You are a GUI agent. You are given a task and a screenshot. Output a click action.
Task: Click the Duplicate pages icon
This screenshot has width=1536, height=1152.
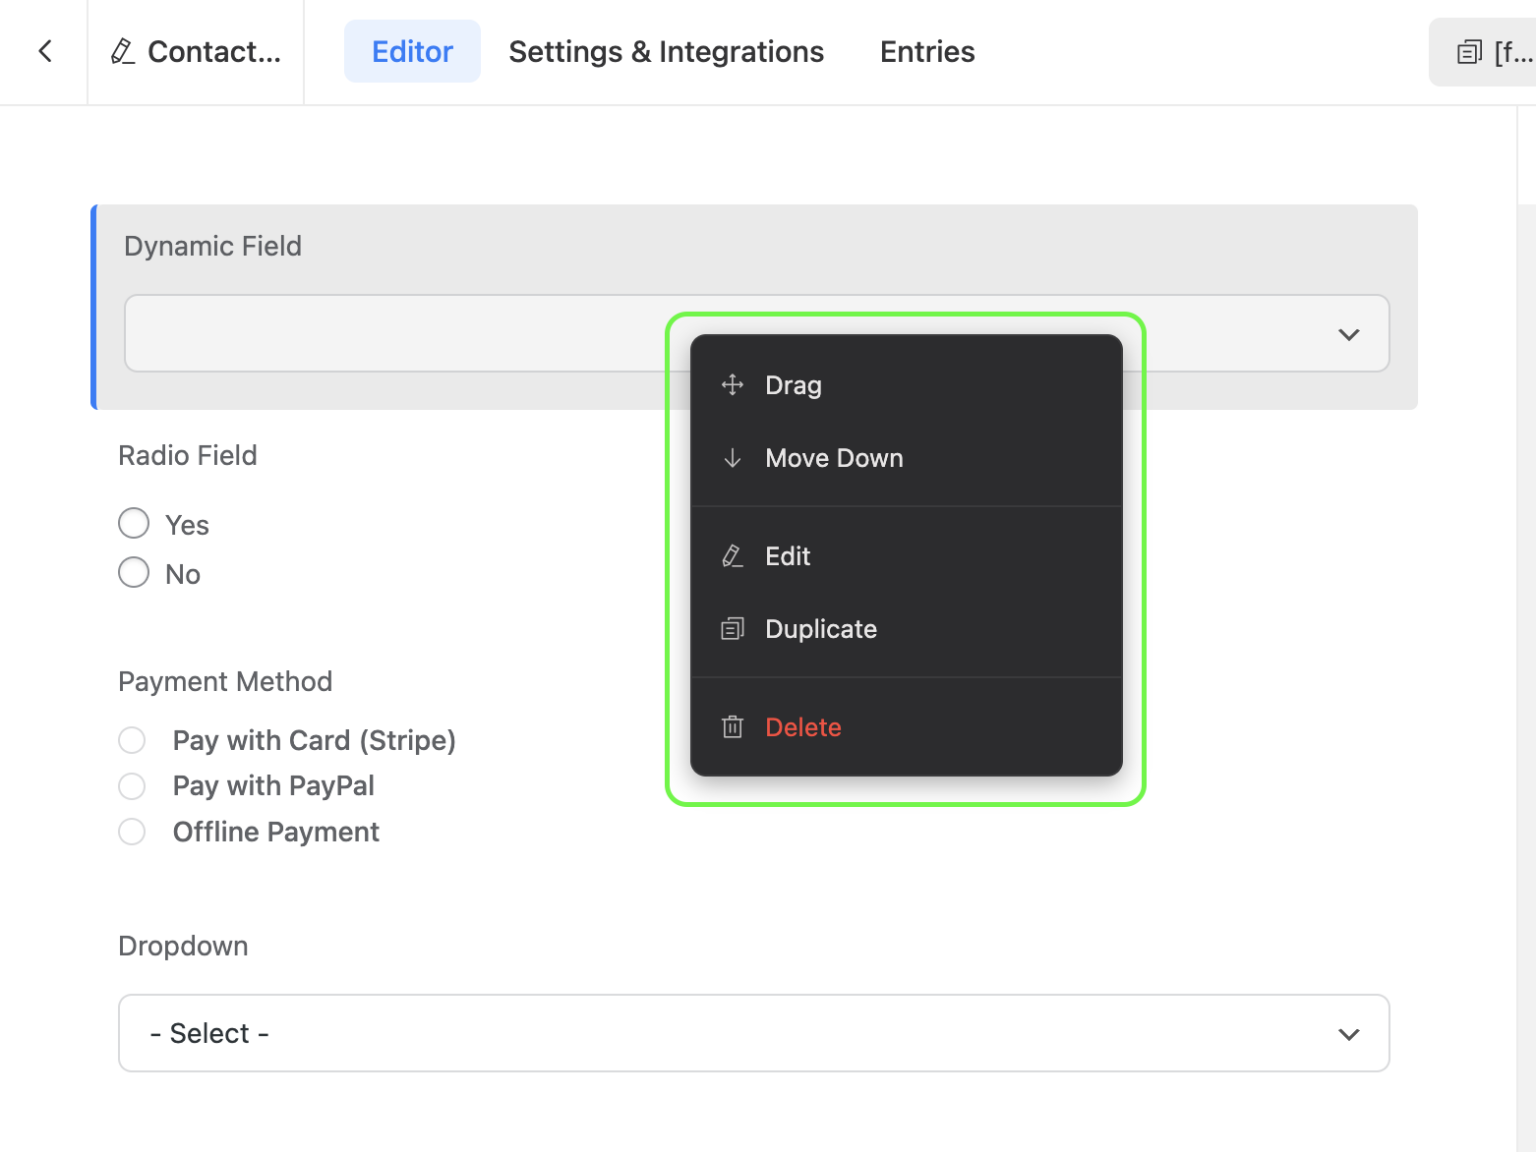tap(733, 628)
